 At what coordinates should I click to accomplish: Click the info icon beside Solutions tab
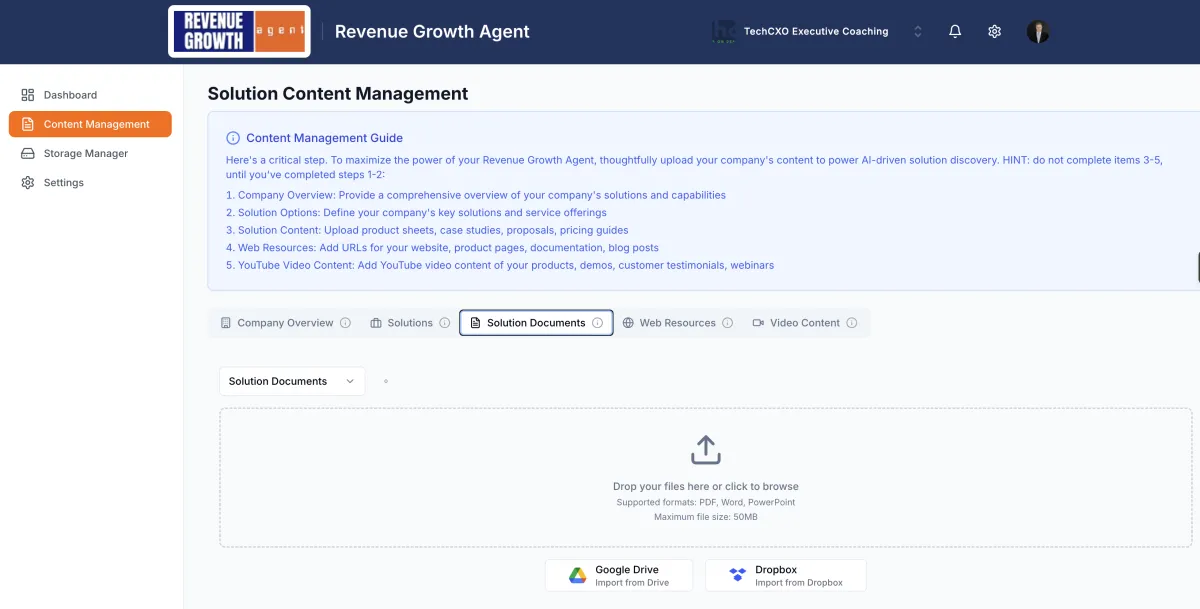click(x=445, y=323)
